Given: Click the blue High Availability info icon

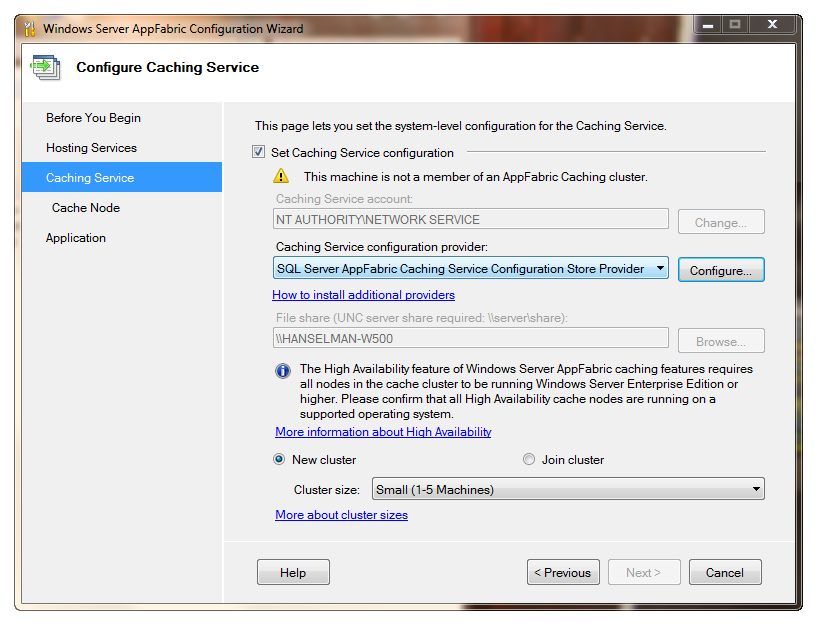Looking at the screenshot, I should (282, 371).
